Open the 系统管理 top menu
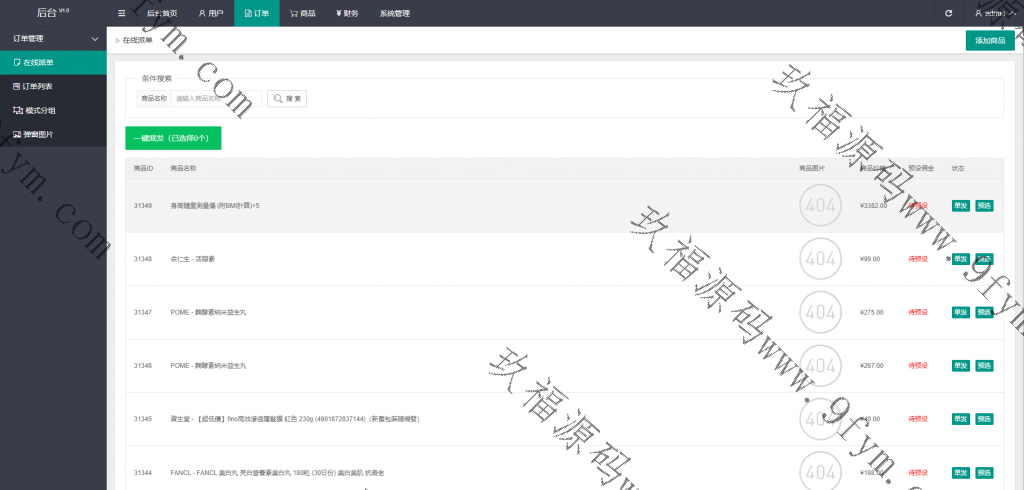This screenshot has height=490, width=1024. click(x=394, y=14)
